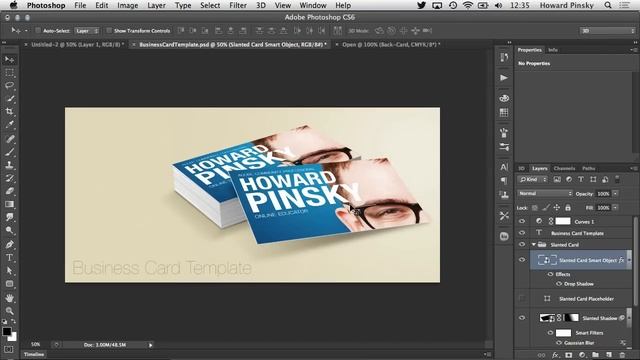The image size is (640, 360).
Task: Hide the Curves 1 layer
Action: [x=522, y=221]
